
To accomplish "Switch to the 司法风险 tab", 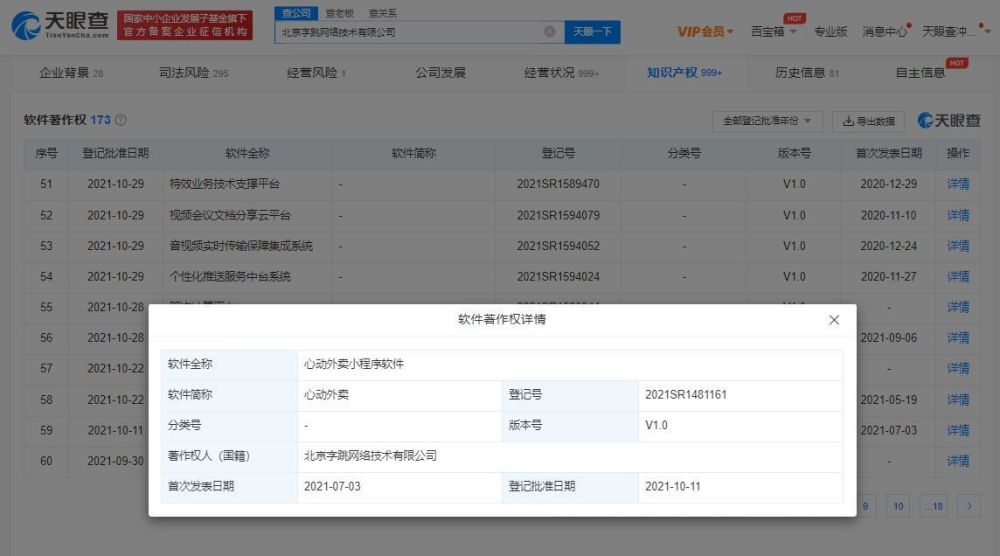I will [193, 73].
